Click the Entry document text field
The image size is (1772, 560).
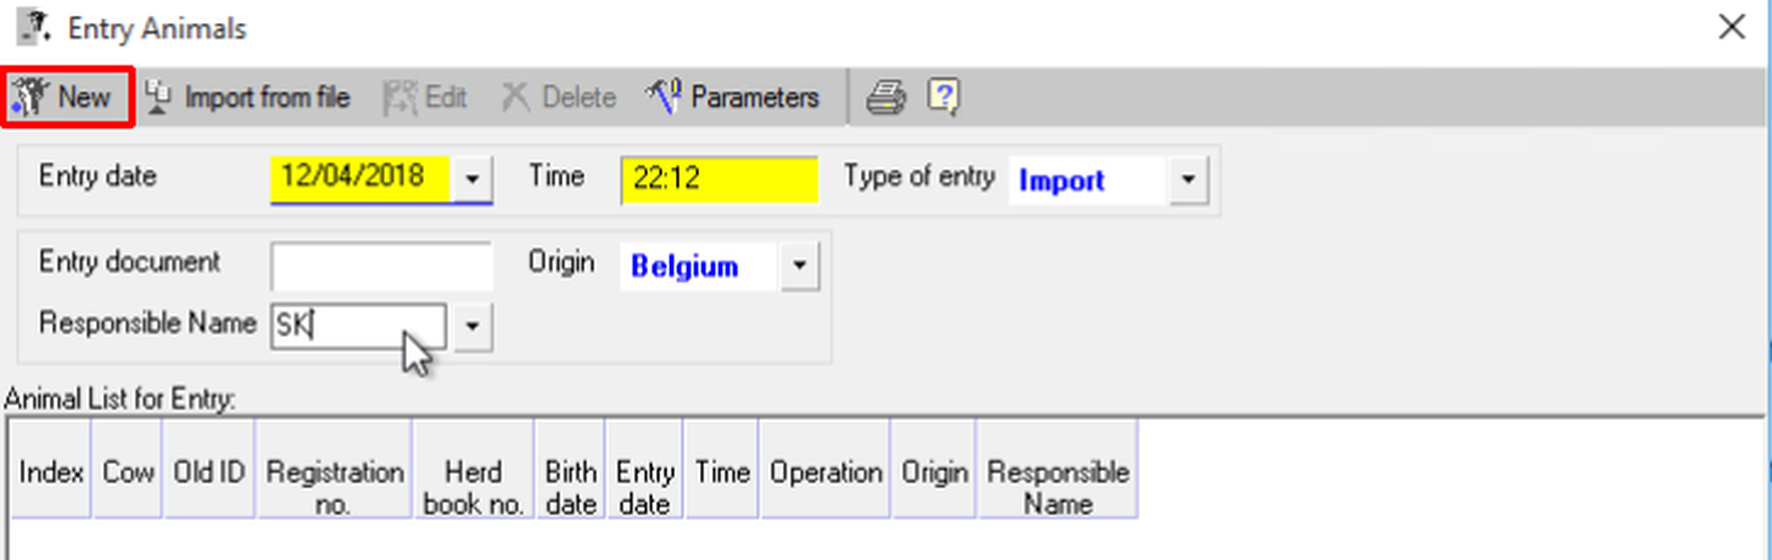pyautogui.click(x=381, y=266)
